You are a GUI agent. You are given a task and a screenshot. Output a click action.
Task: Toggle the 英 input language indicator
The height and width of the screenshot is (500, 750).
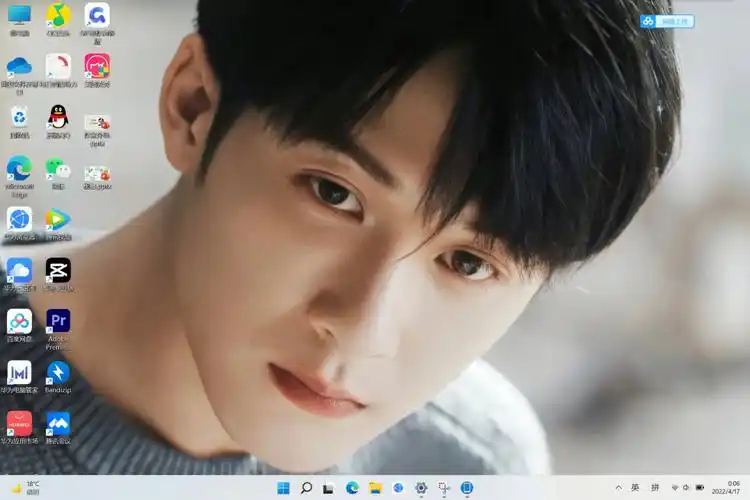click(x=635, y=488)
